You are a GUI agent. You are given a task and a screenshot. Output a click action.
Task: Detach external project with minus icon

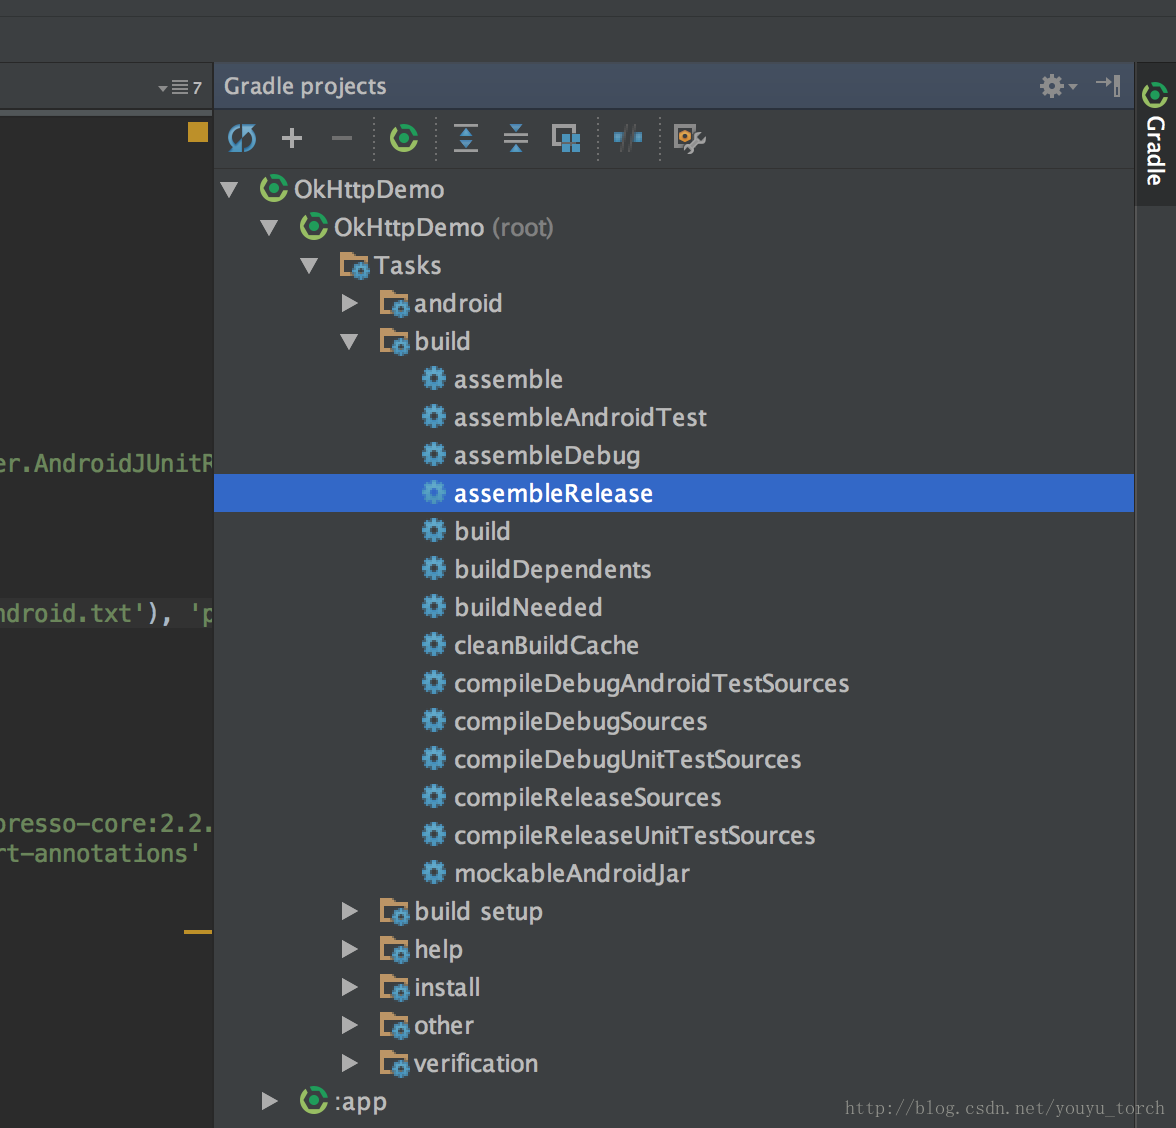342,138
